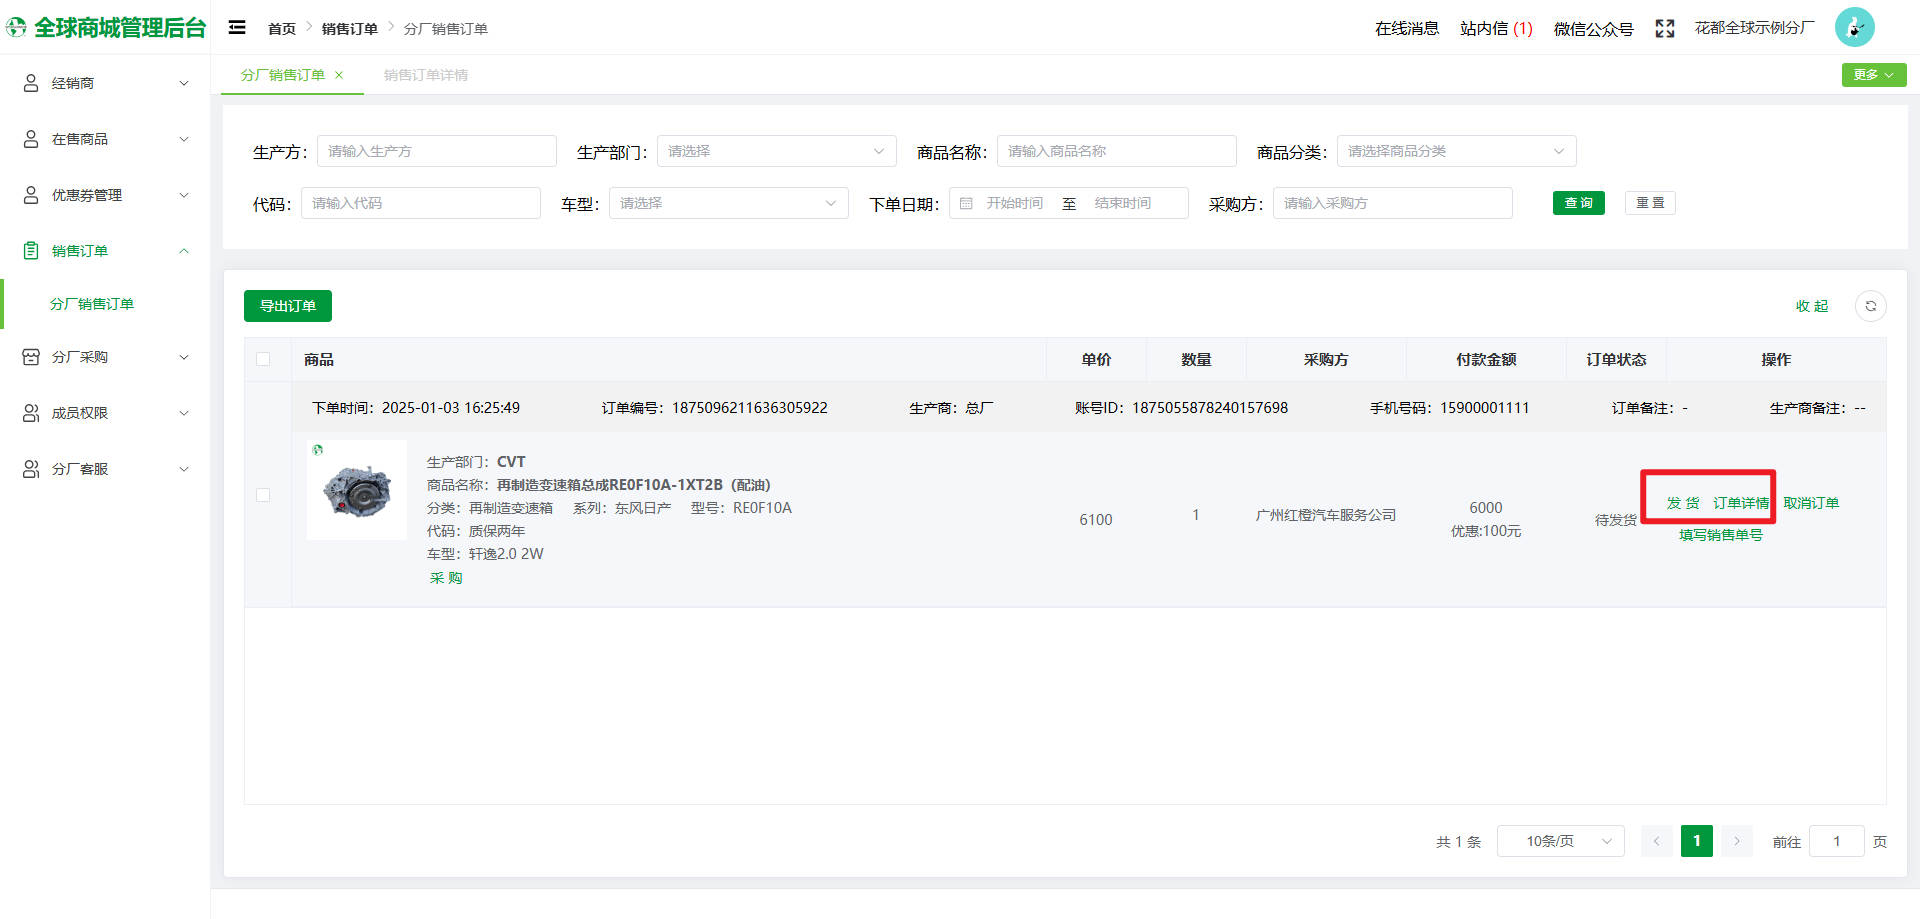Click the 发货 link for the order
Image resolution: width=1920 pixels, height=919 pixels.
pyautogui.click(x=1682, y=503)
